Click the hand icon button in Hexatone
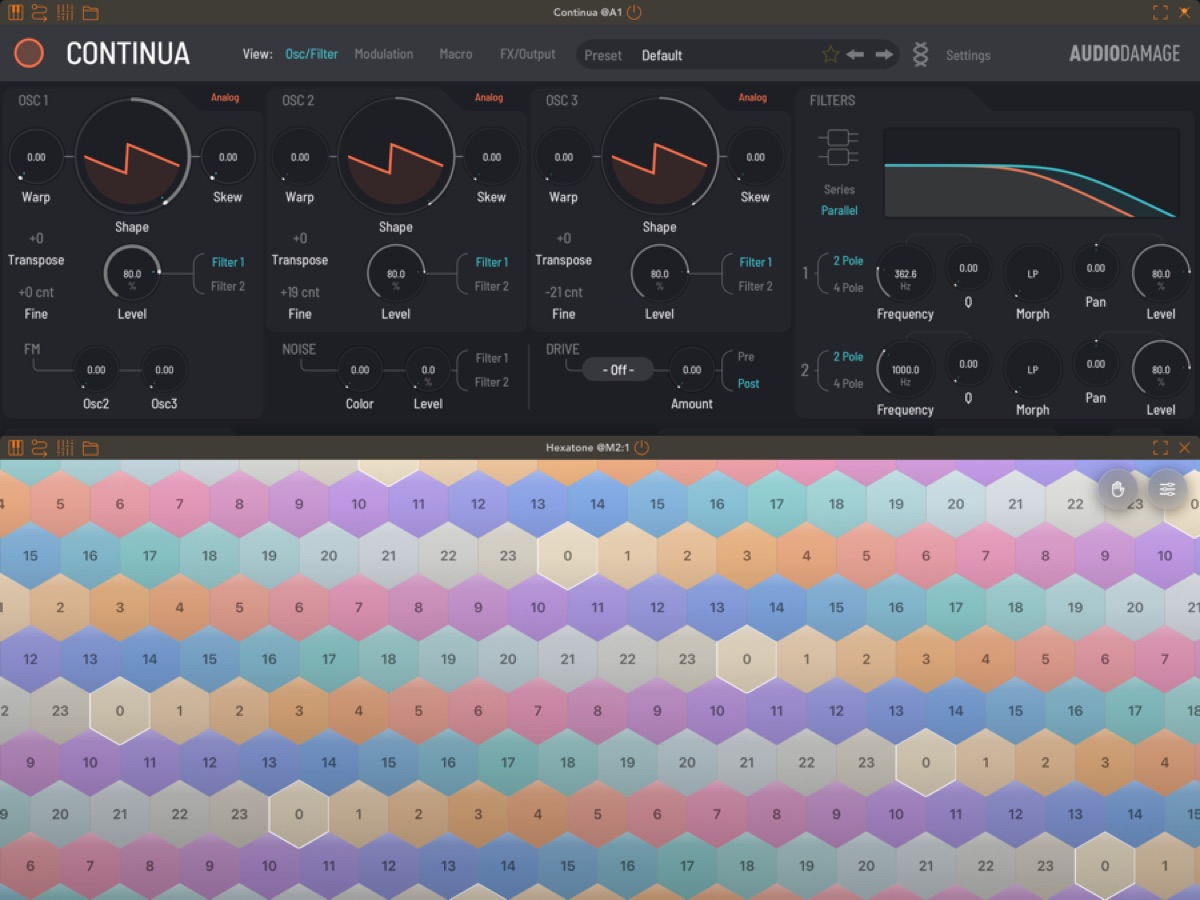This screenshot has width=1200, height=900. point(1118,489)
